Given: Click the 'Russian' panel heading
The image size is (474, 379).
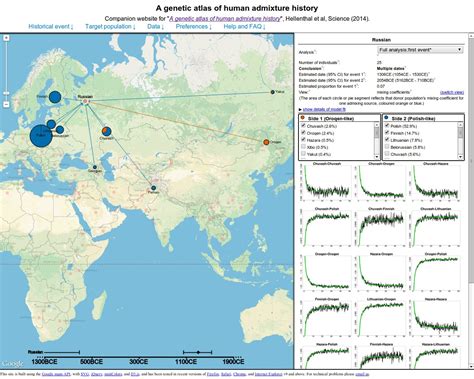Looking at the screenshot, I should point(381,40).
